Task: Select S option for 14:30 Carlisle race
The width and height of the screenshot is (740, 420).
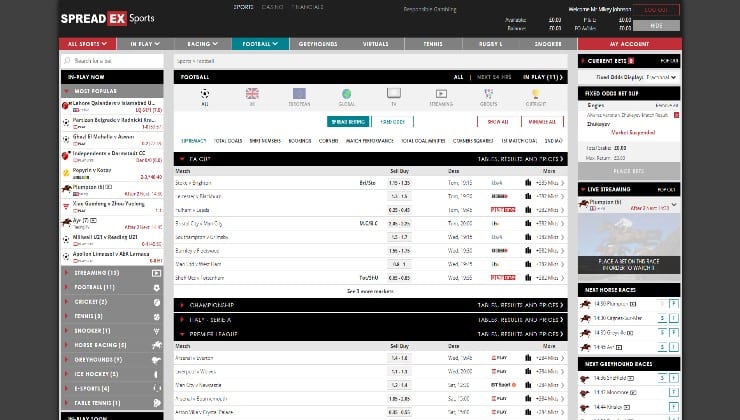Action: tap(663, 319)
